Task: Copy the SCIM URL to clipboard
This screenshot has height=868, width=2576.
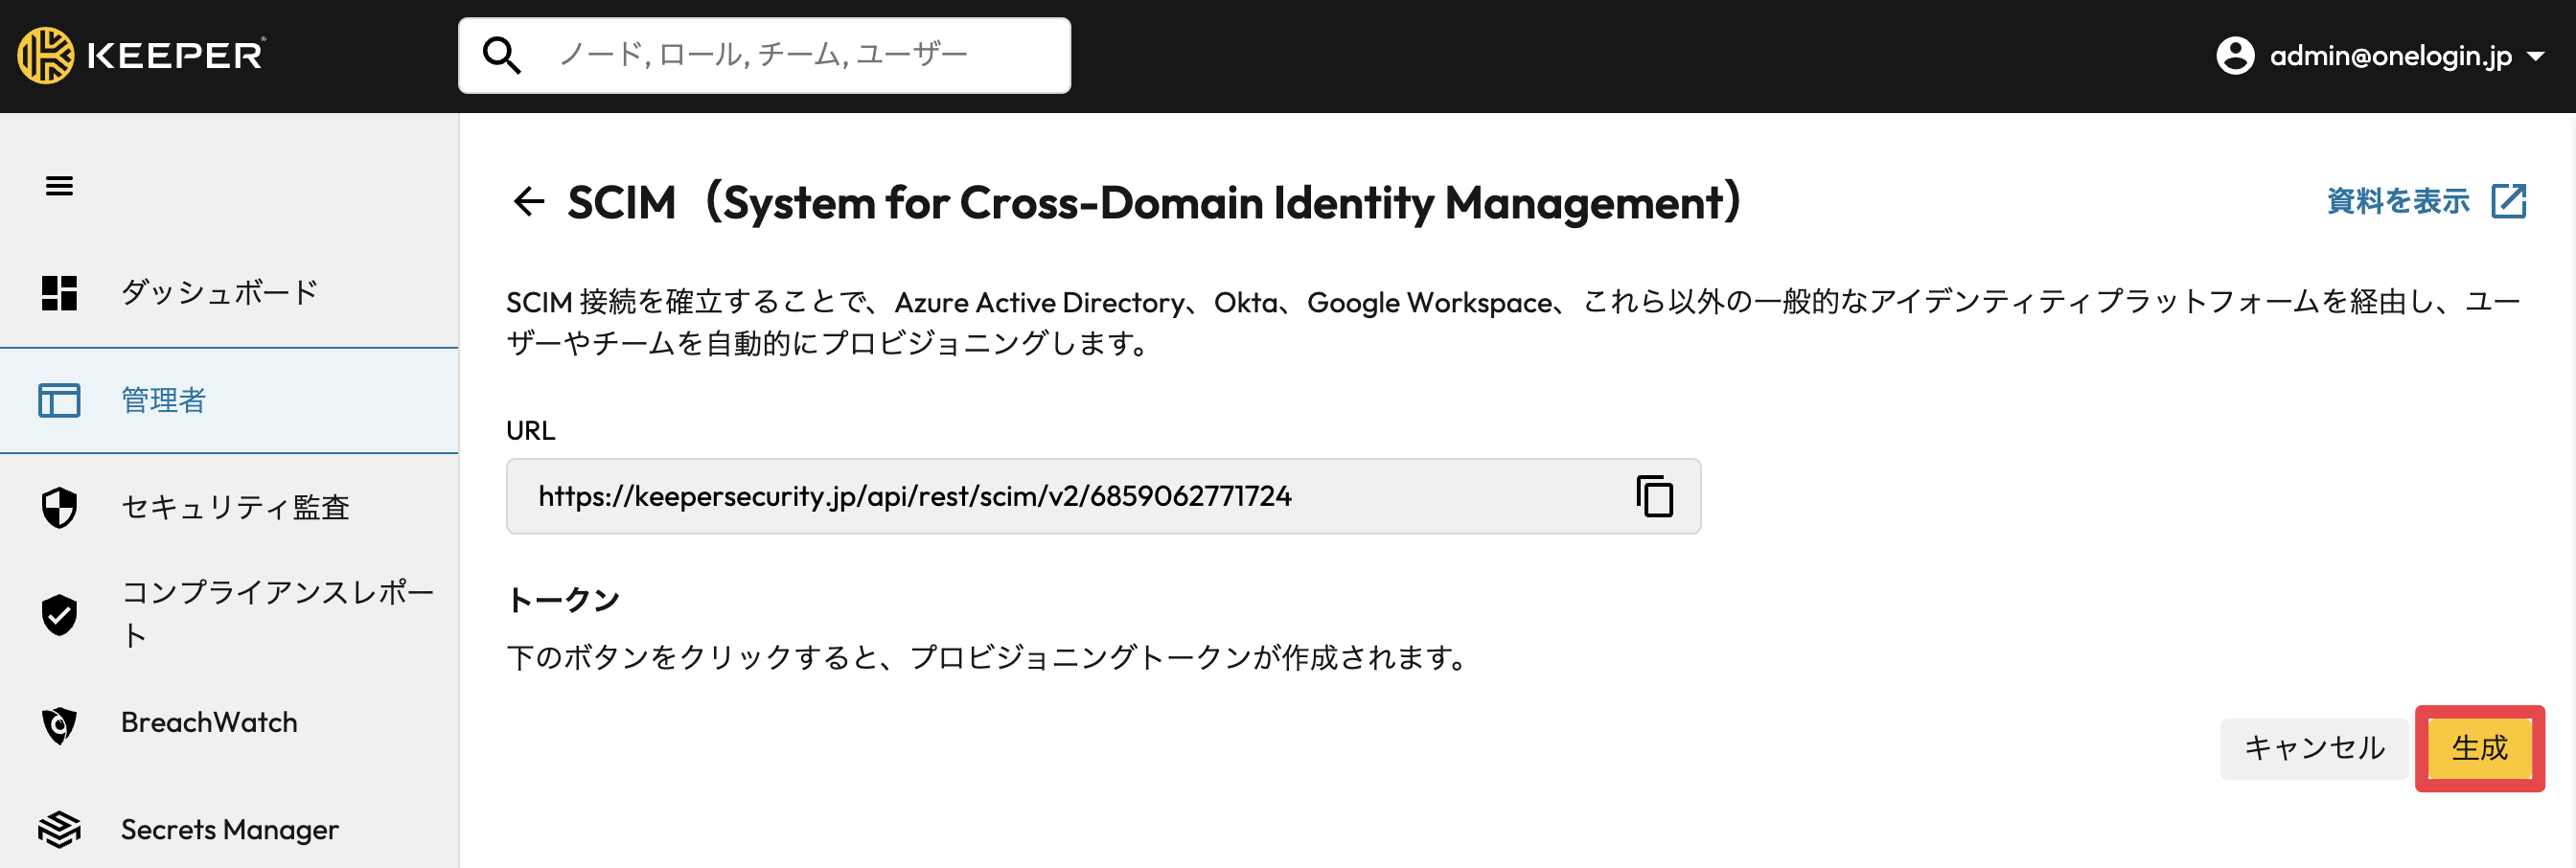Action: pyautogui.click(x=1654, y=496)
